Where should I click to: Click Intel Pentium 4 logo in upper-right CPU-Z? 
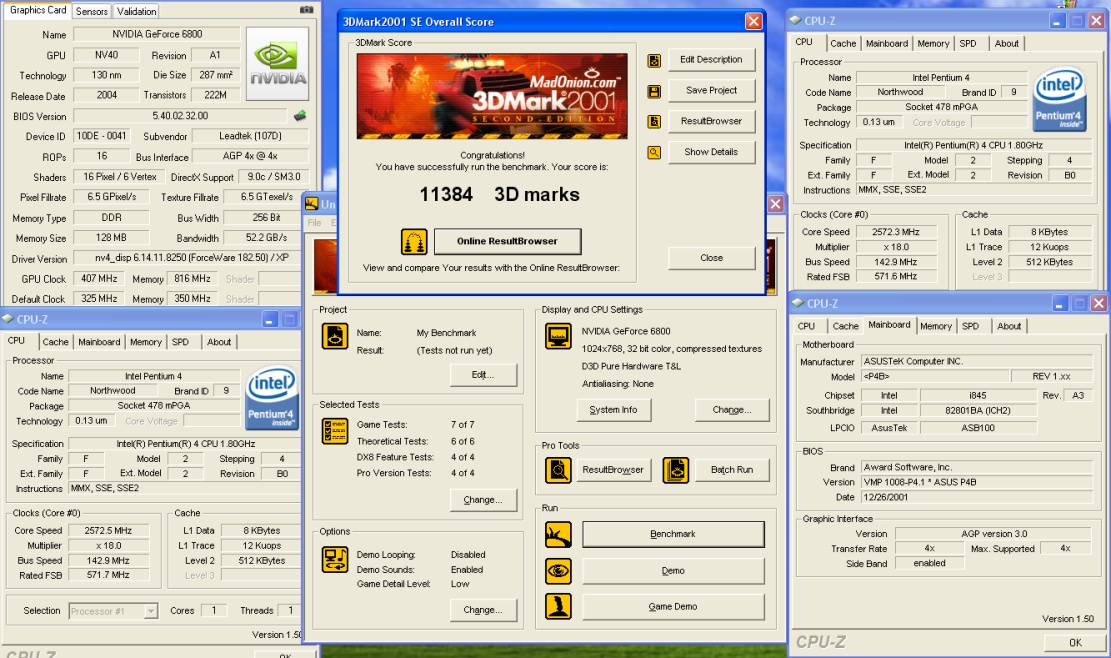[1059, 99]
